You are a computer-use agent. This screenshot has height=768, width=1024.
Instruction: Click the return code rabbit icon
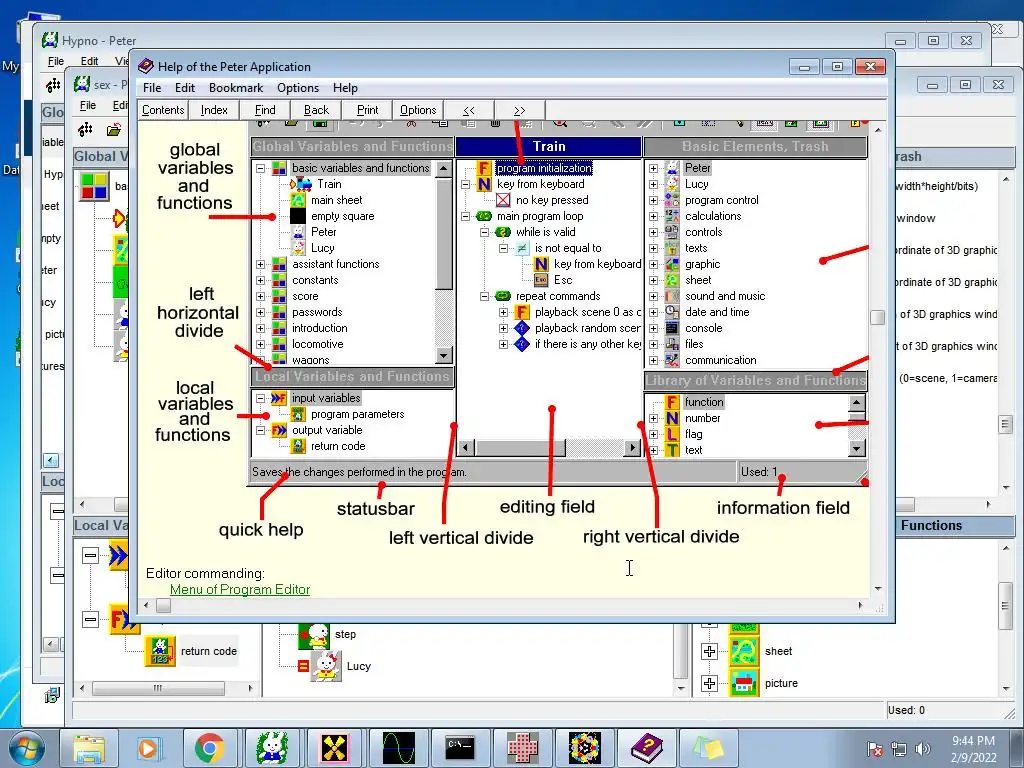(x=160, y=651)
